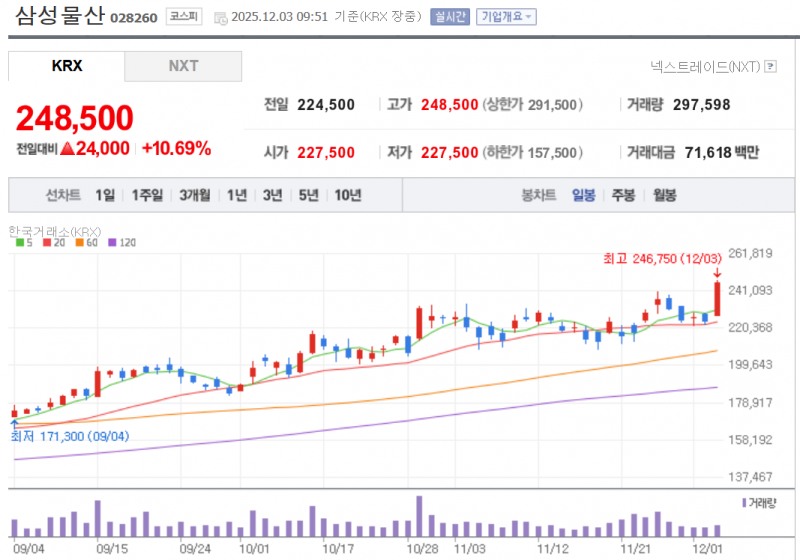Click the 상한가 291,500 text
This screenshot has width=800, height=560.
(x=532, y=105)
